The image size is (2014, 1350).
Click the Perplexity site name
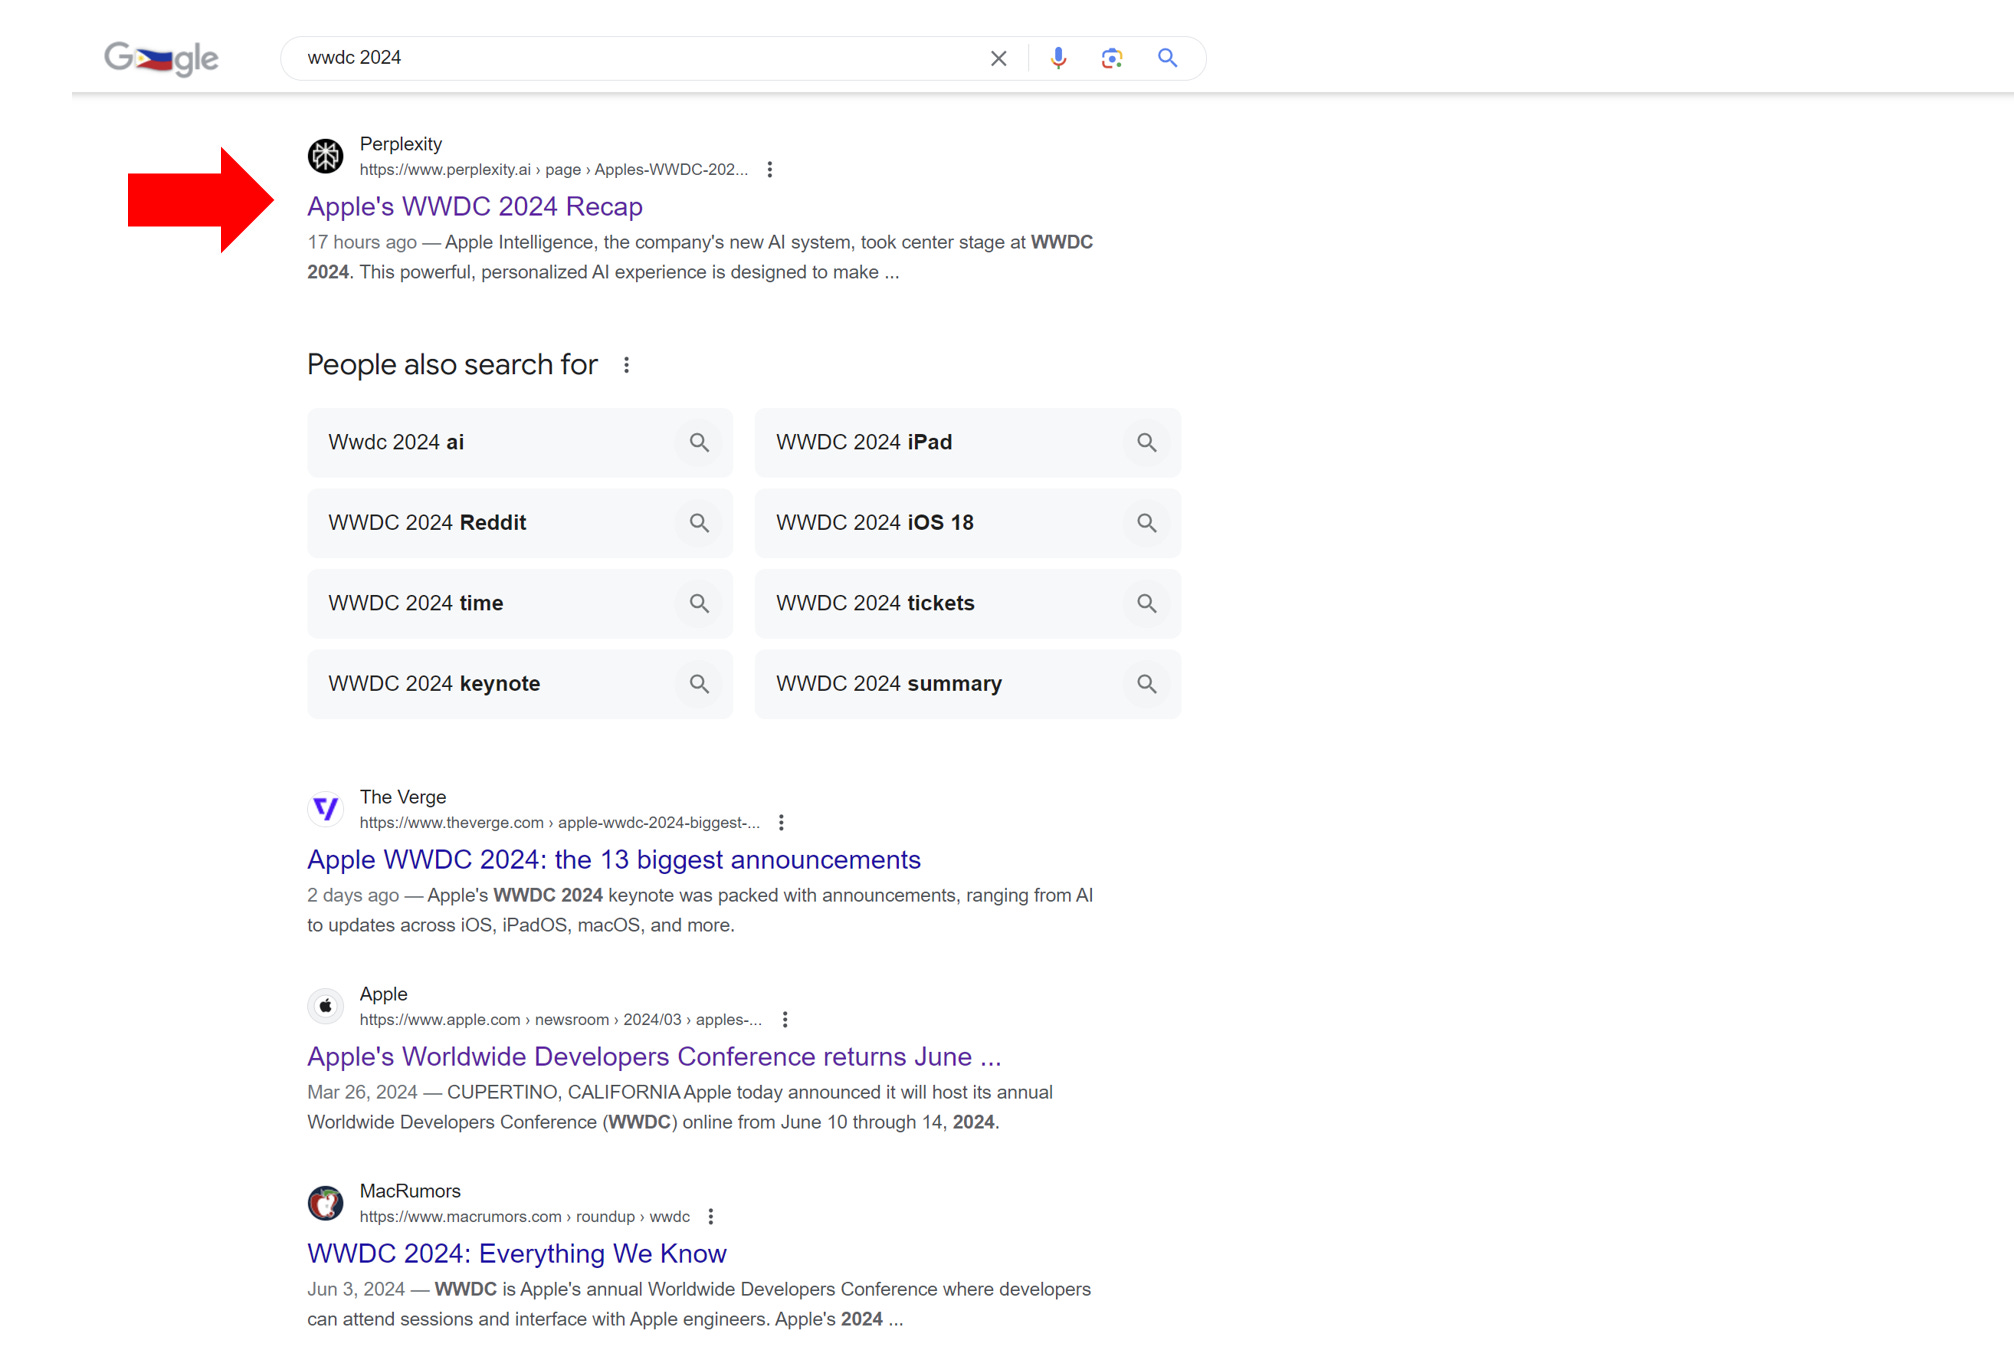(x=401, y=144)
